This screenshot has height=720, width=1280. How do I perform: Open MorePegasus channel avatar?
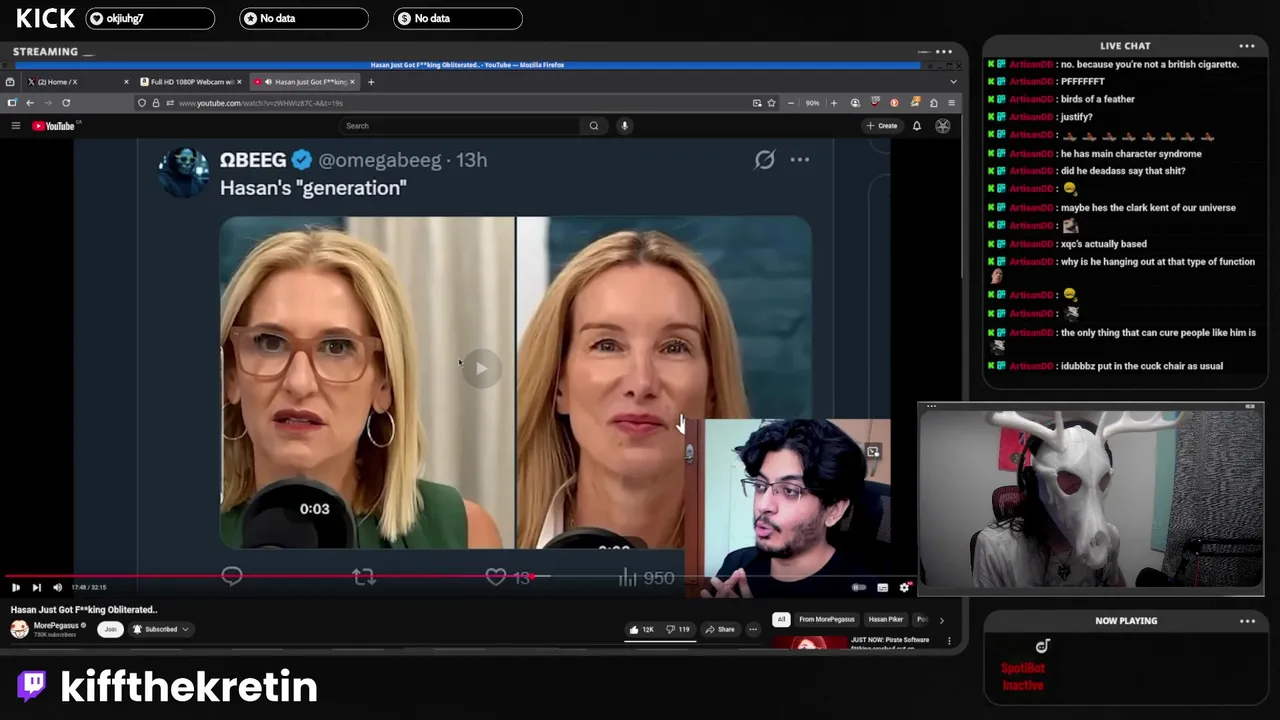click(x=19, y=629)
